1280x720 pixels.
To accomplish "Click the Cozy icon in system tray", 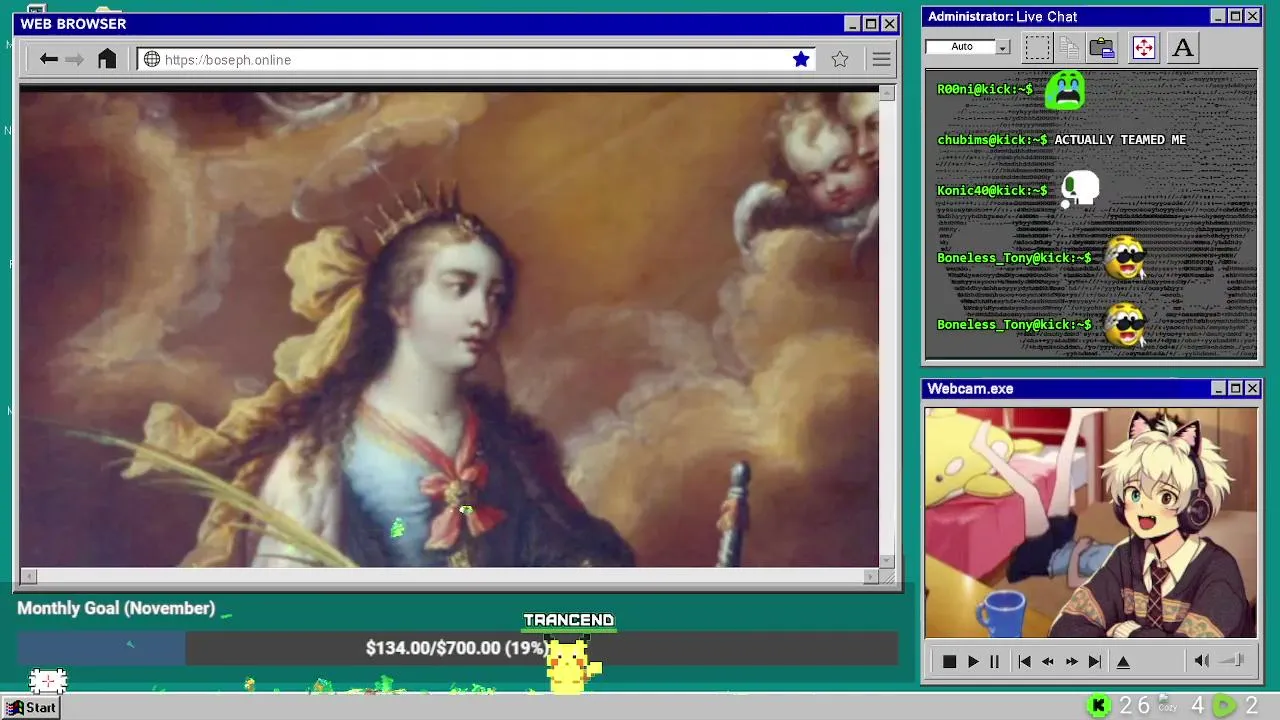I will [x=1167, y=705].
